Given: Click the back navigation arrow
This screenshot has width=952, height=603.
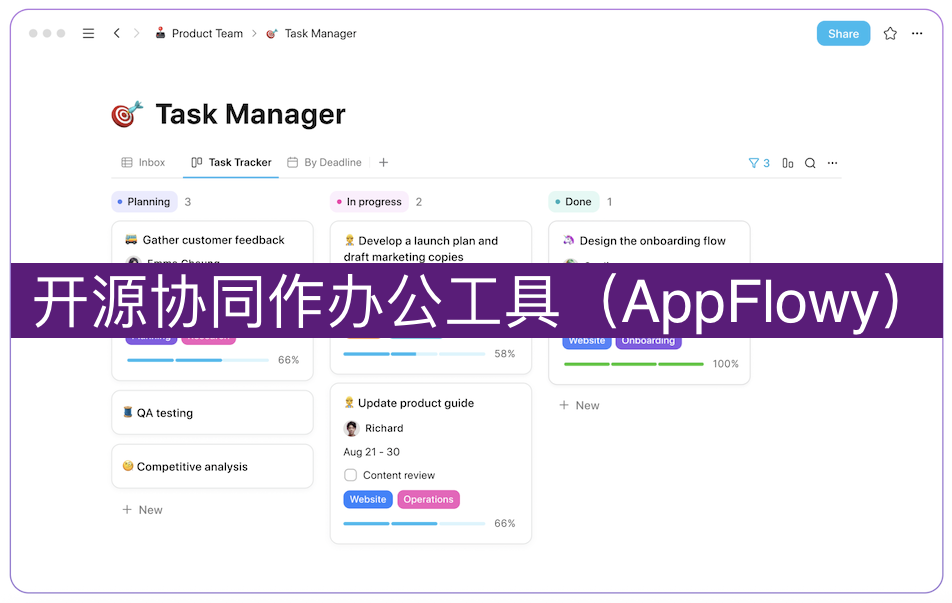Looking at the screenshot, I should (x=117, y=33).
